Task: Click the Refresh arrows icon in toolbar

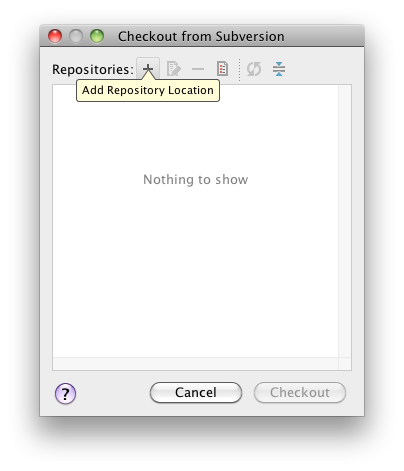Action: (x=254, y=69)
